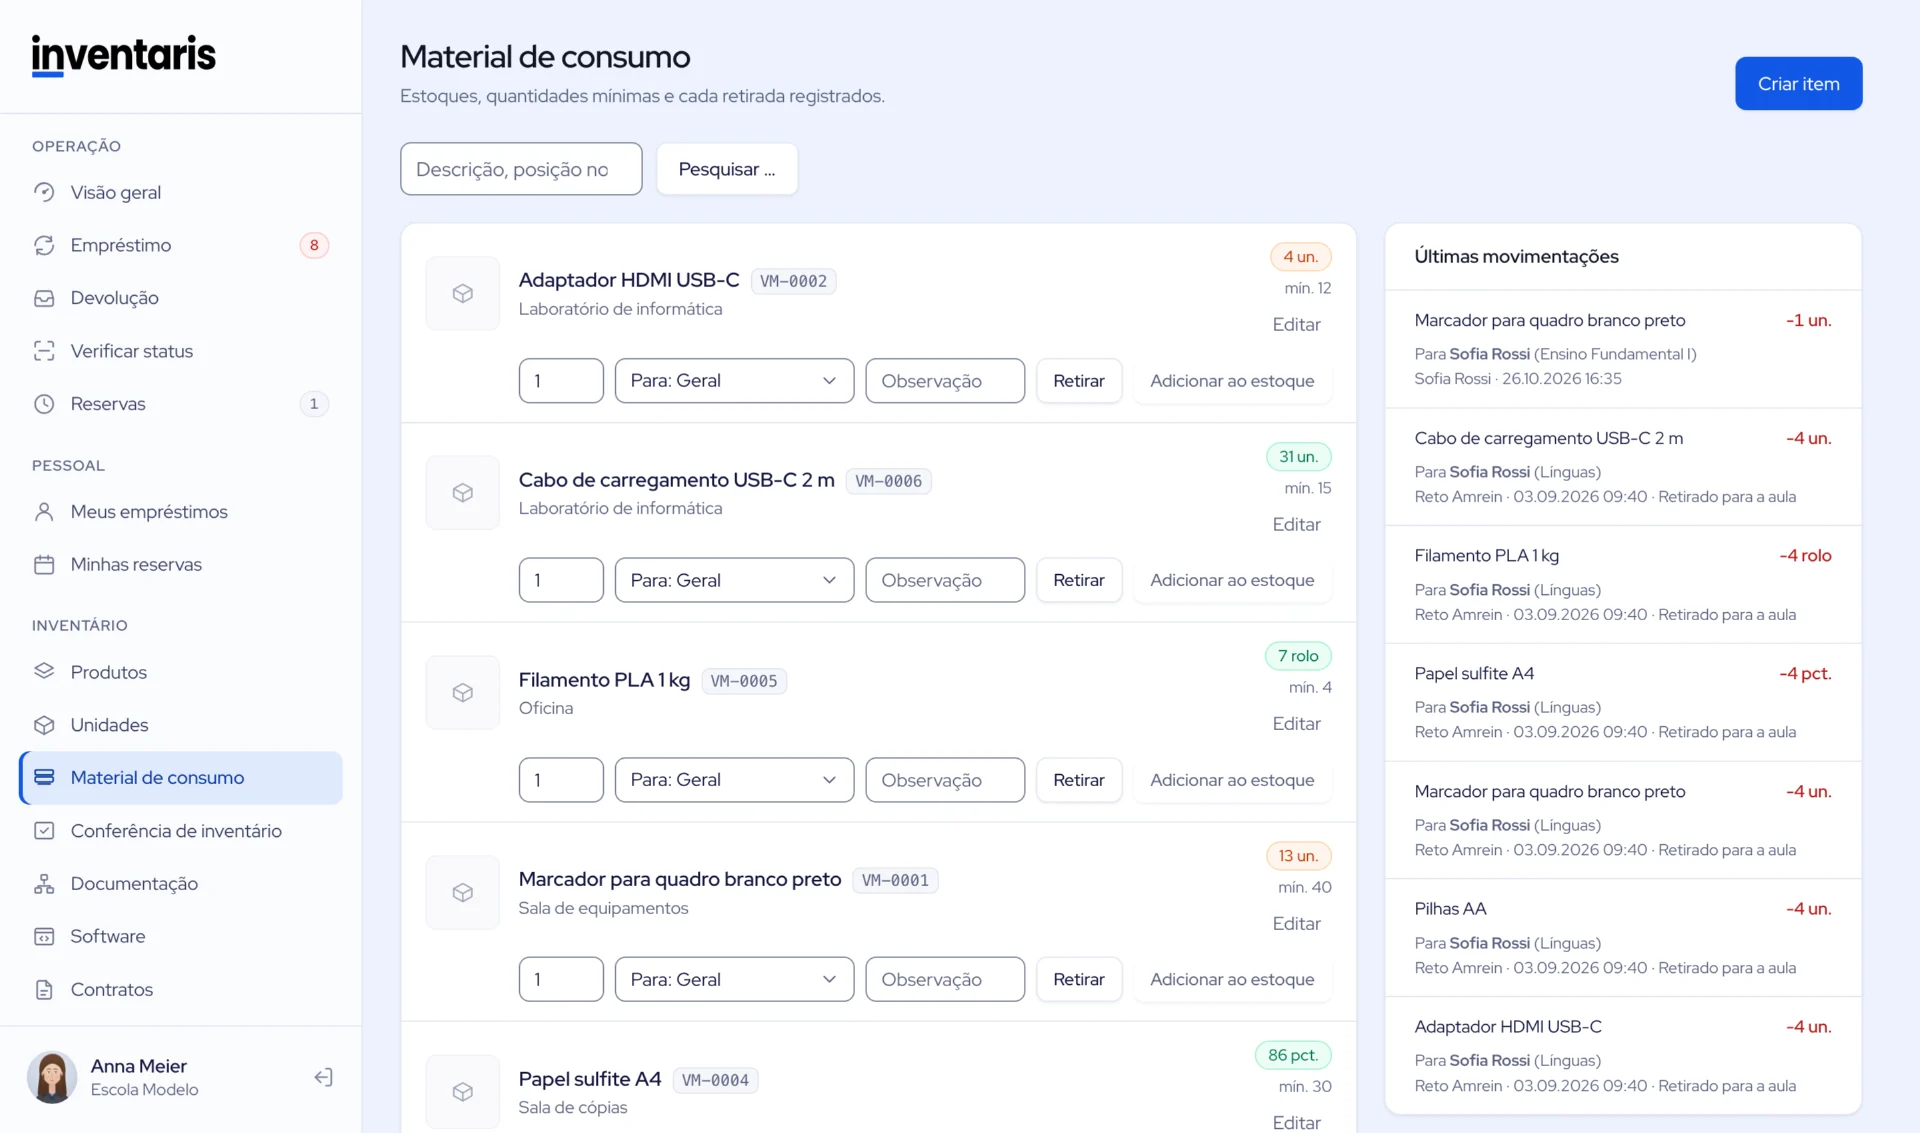The height and width of the screenshot is (1133, 1920).
Task: Click the Visão geral gauge icon
Action: pyautogui.click(x=44, y=192)
